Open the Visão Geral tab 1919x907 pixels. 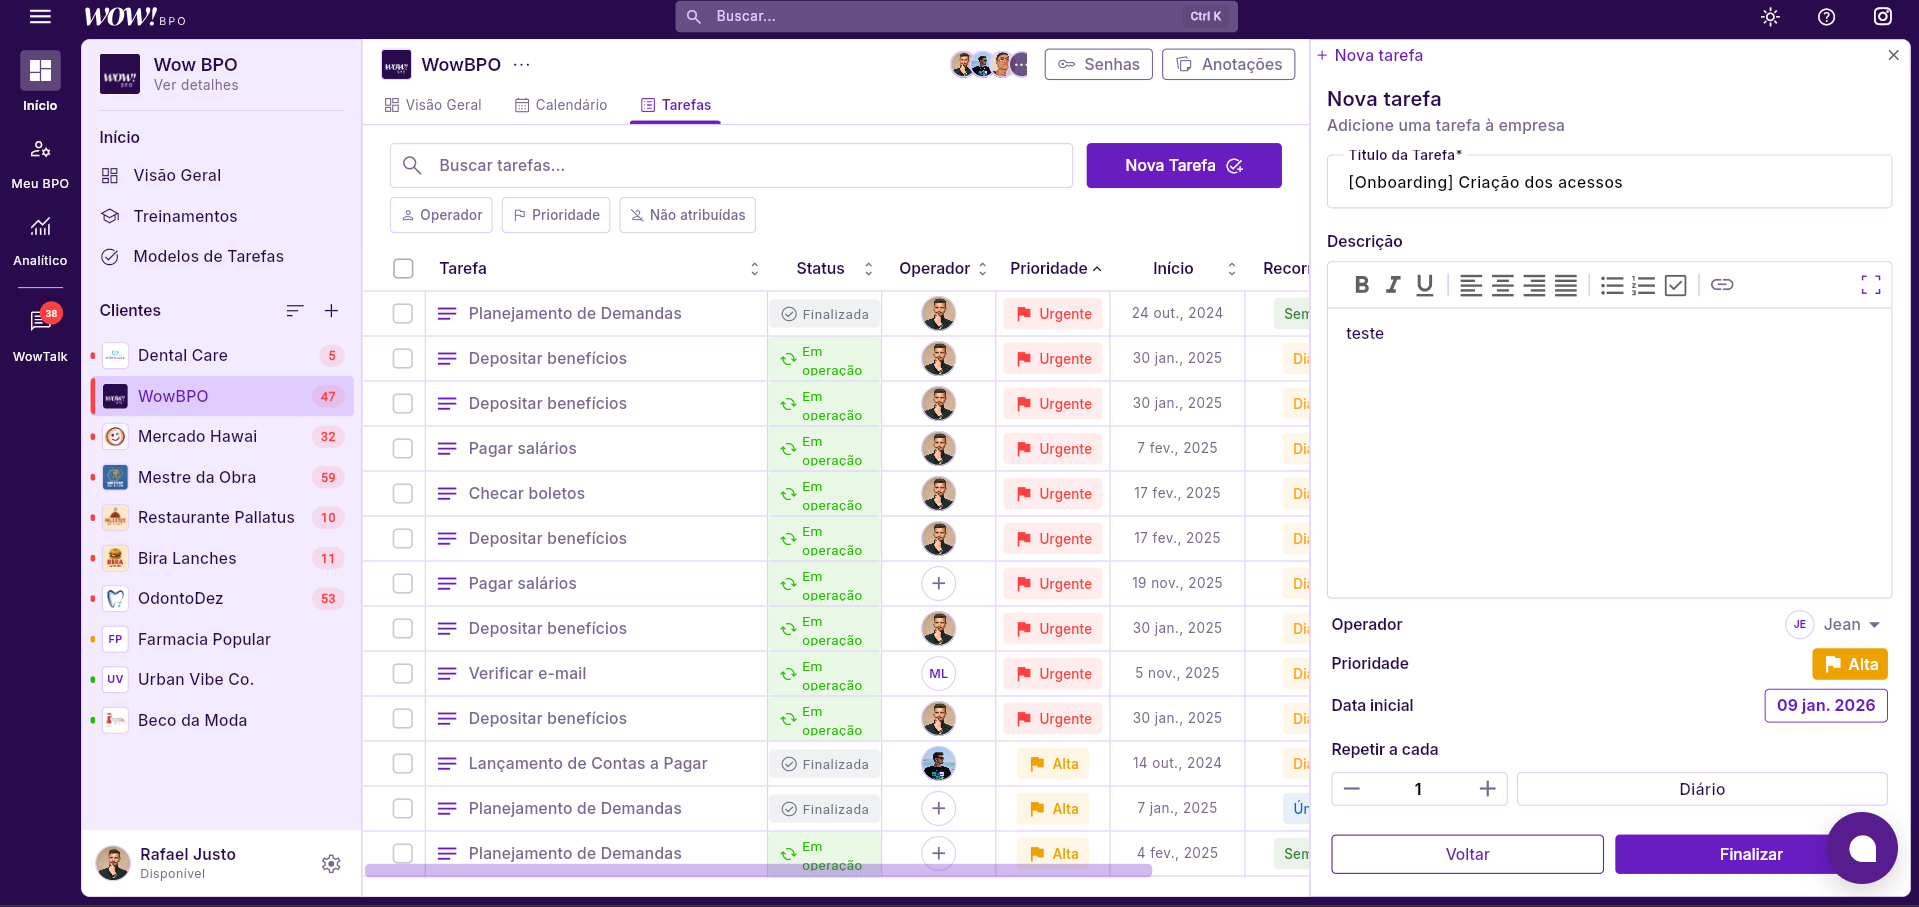coord(433,105)
